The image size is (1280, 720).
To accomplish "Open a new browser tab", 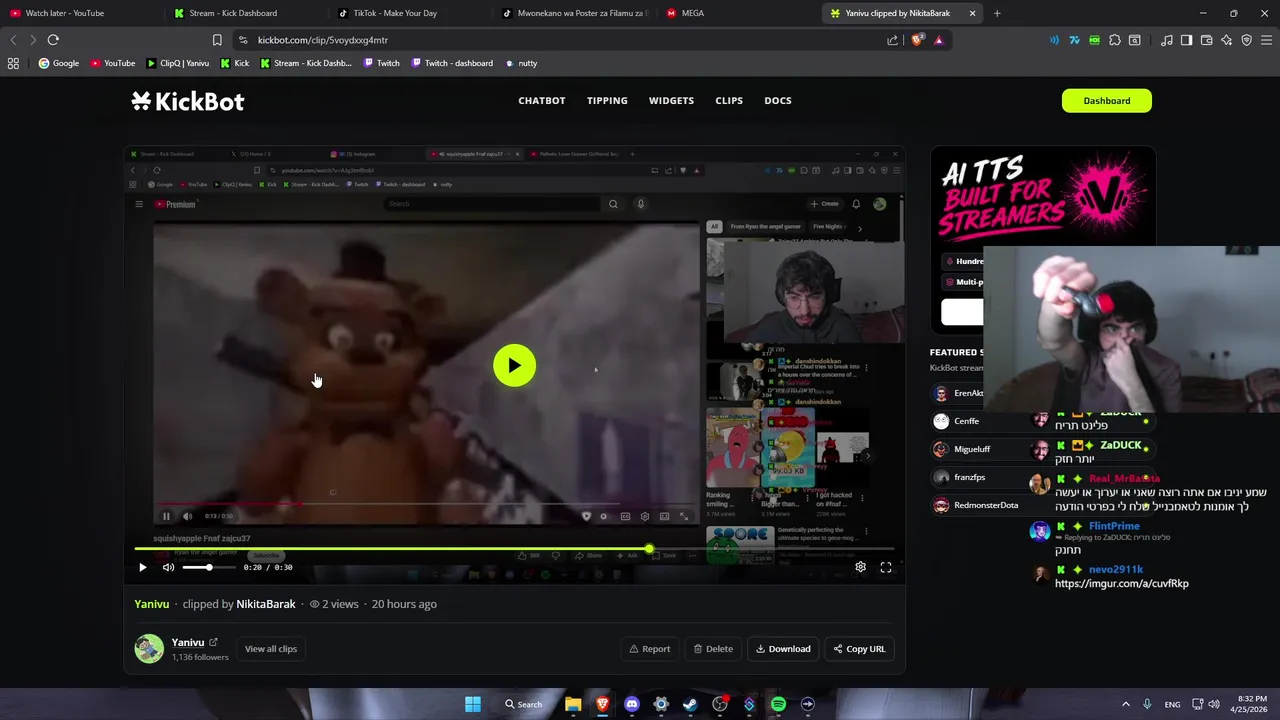I will [997, 13].
